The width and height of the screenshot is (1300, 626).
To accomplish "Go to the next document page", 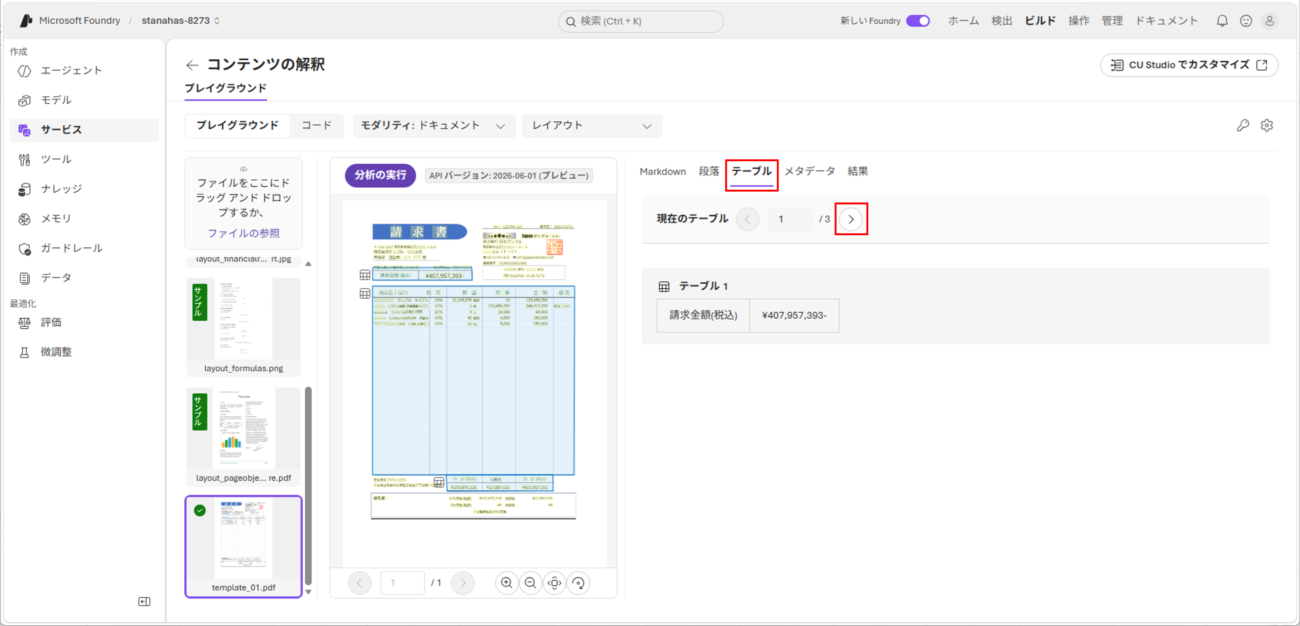I will pos(462,583).
